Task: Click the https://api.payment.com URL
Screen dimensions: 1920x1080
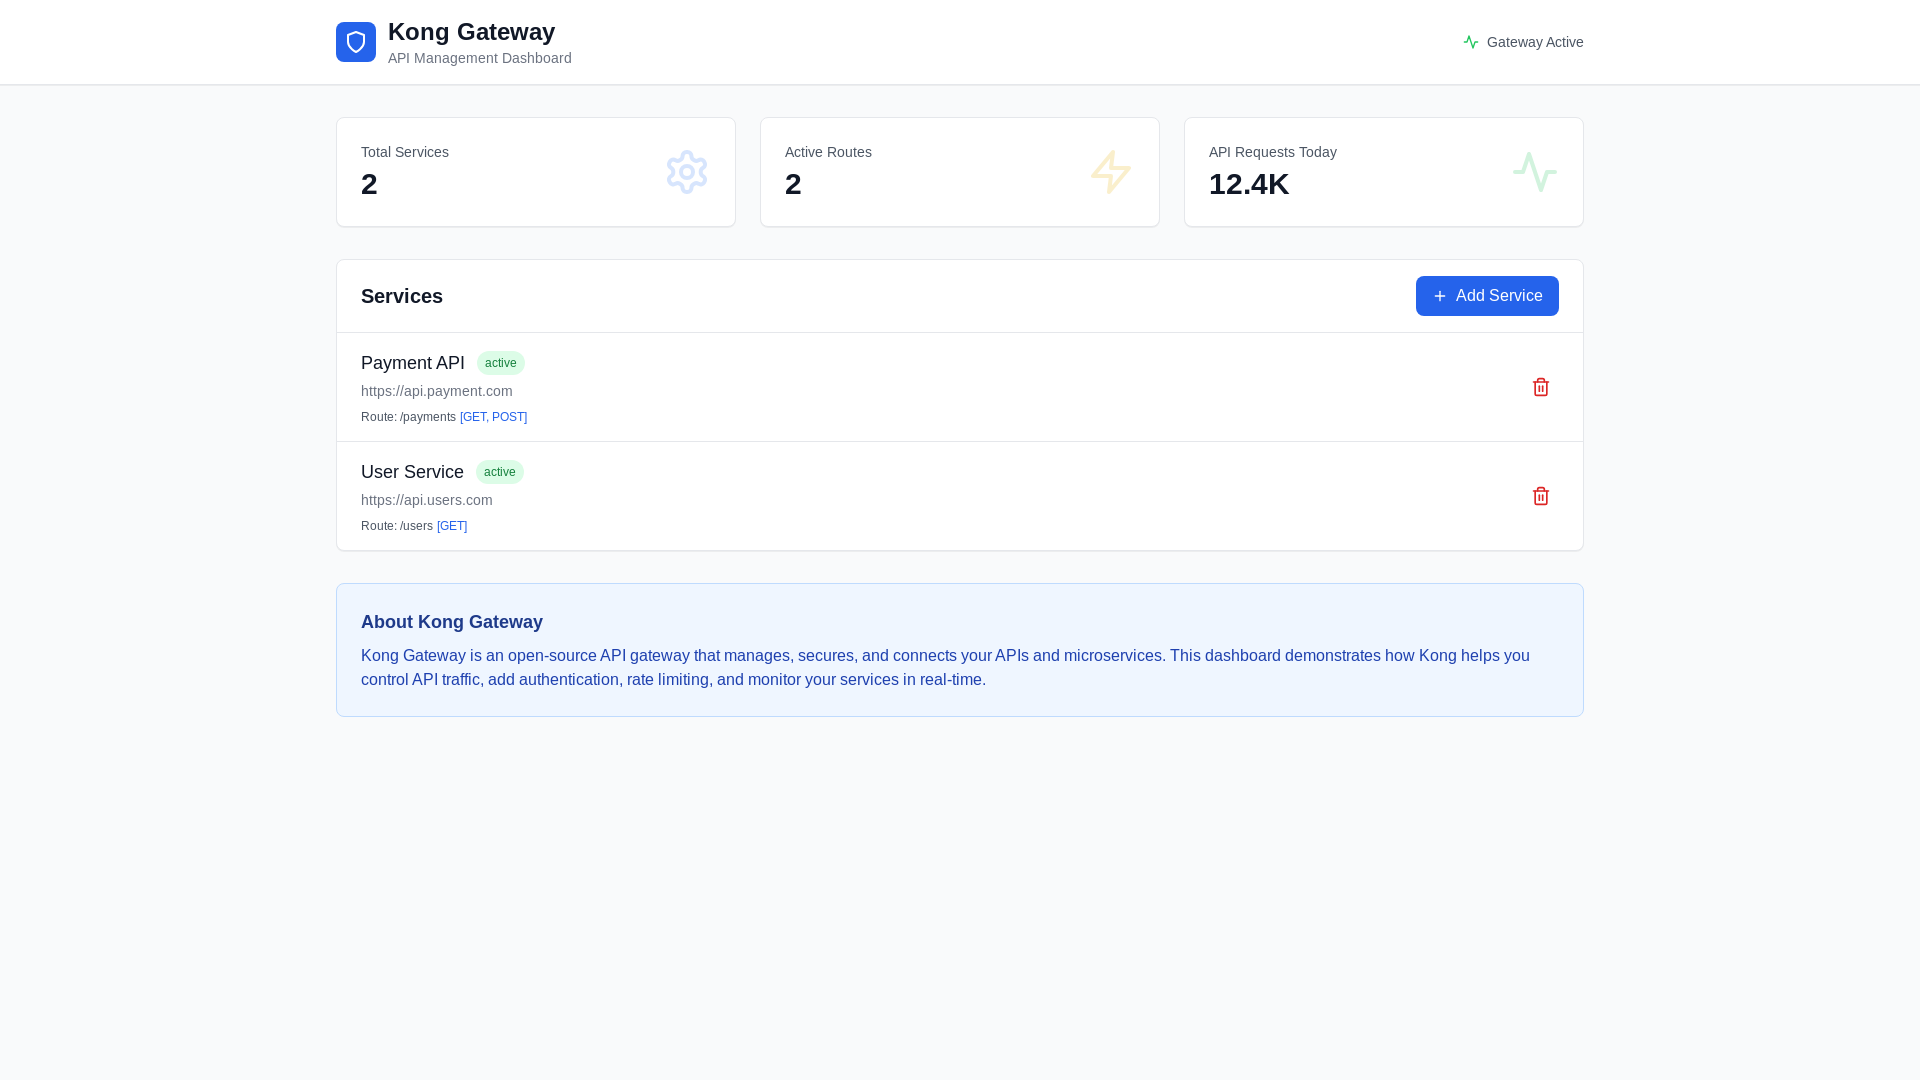Action: point(437,391)
